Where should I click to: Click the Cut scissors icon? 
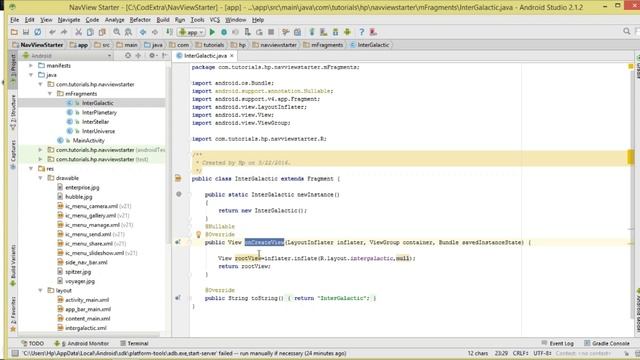tap(78, 32)
